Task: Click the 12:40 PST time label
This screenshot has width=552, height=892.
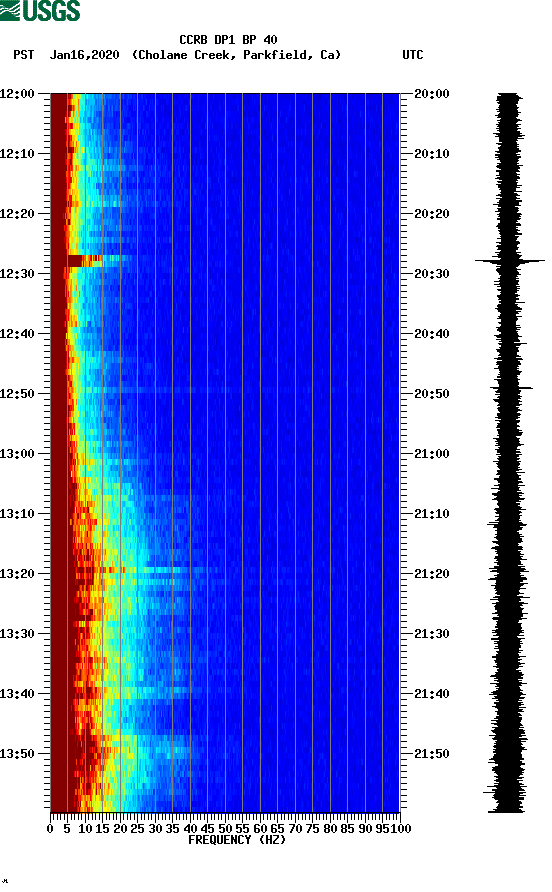Action: coord(18,334)
